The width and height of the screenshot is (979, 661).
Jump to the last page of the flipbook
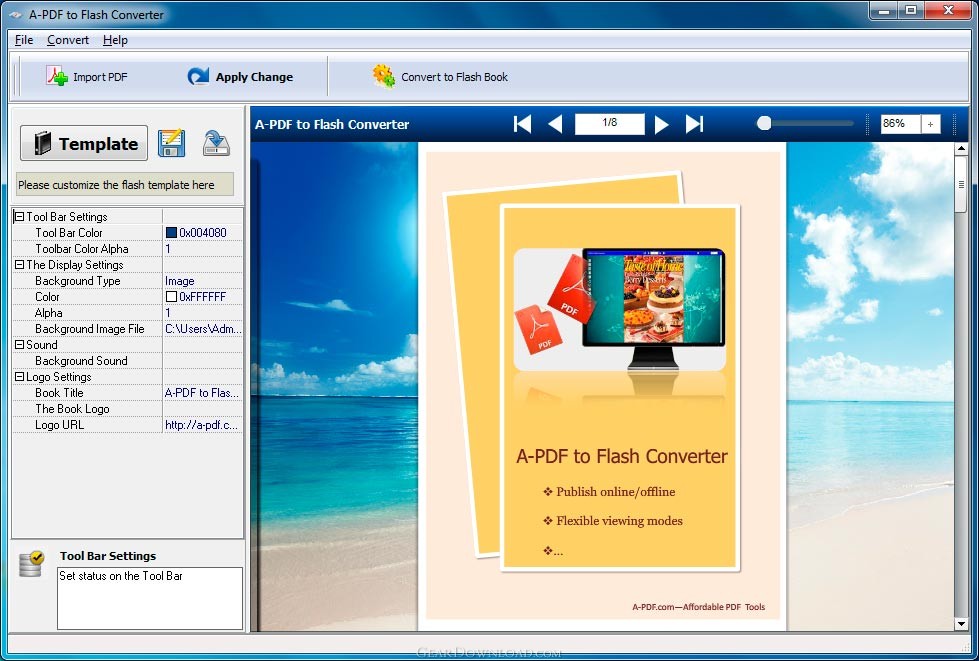(694, 124)
